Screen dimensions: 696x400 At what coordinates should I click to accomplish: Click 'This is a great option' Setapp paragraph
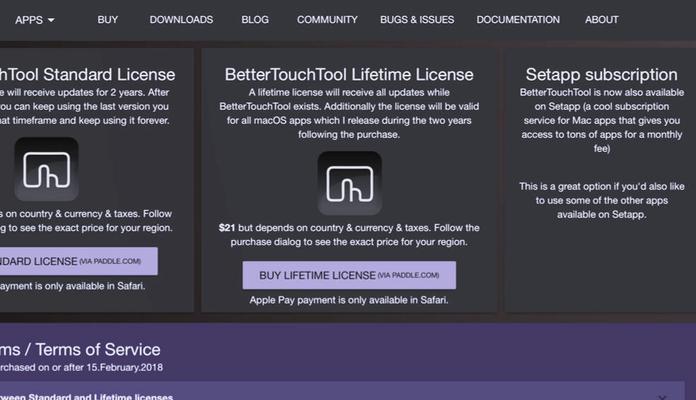(x=601, y=200)
